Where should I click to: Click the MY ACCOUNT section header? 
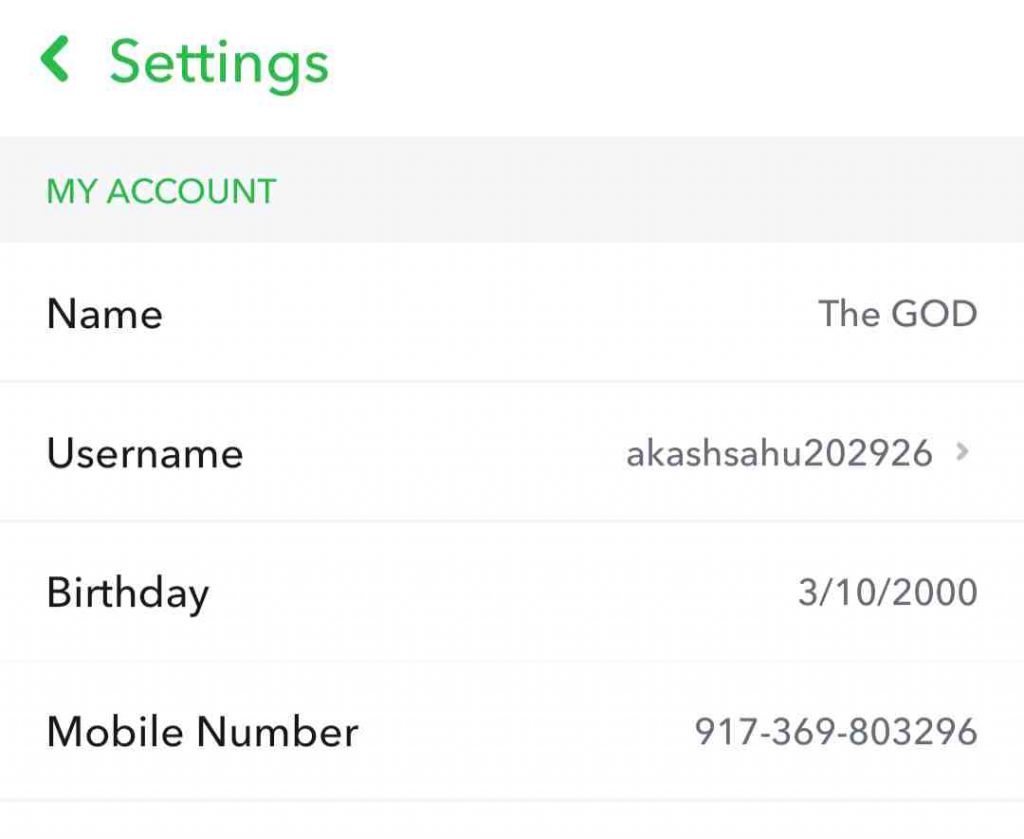[161, 190]
